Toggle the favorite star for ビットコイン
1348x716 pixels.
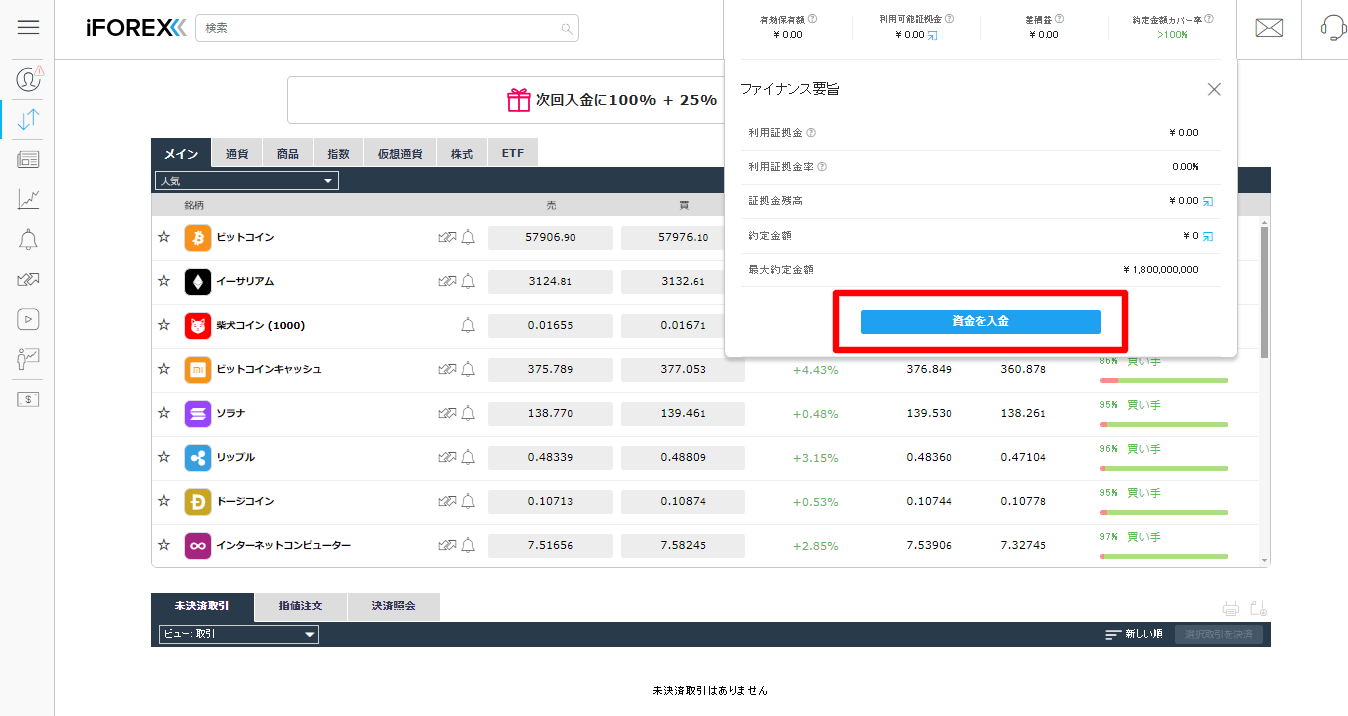point(163,237)
